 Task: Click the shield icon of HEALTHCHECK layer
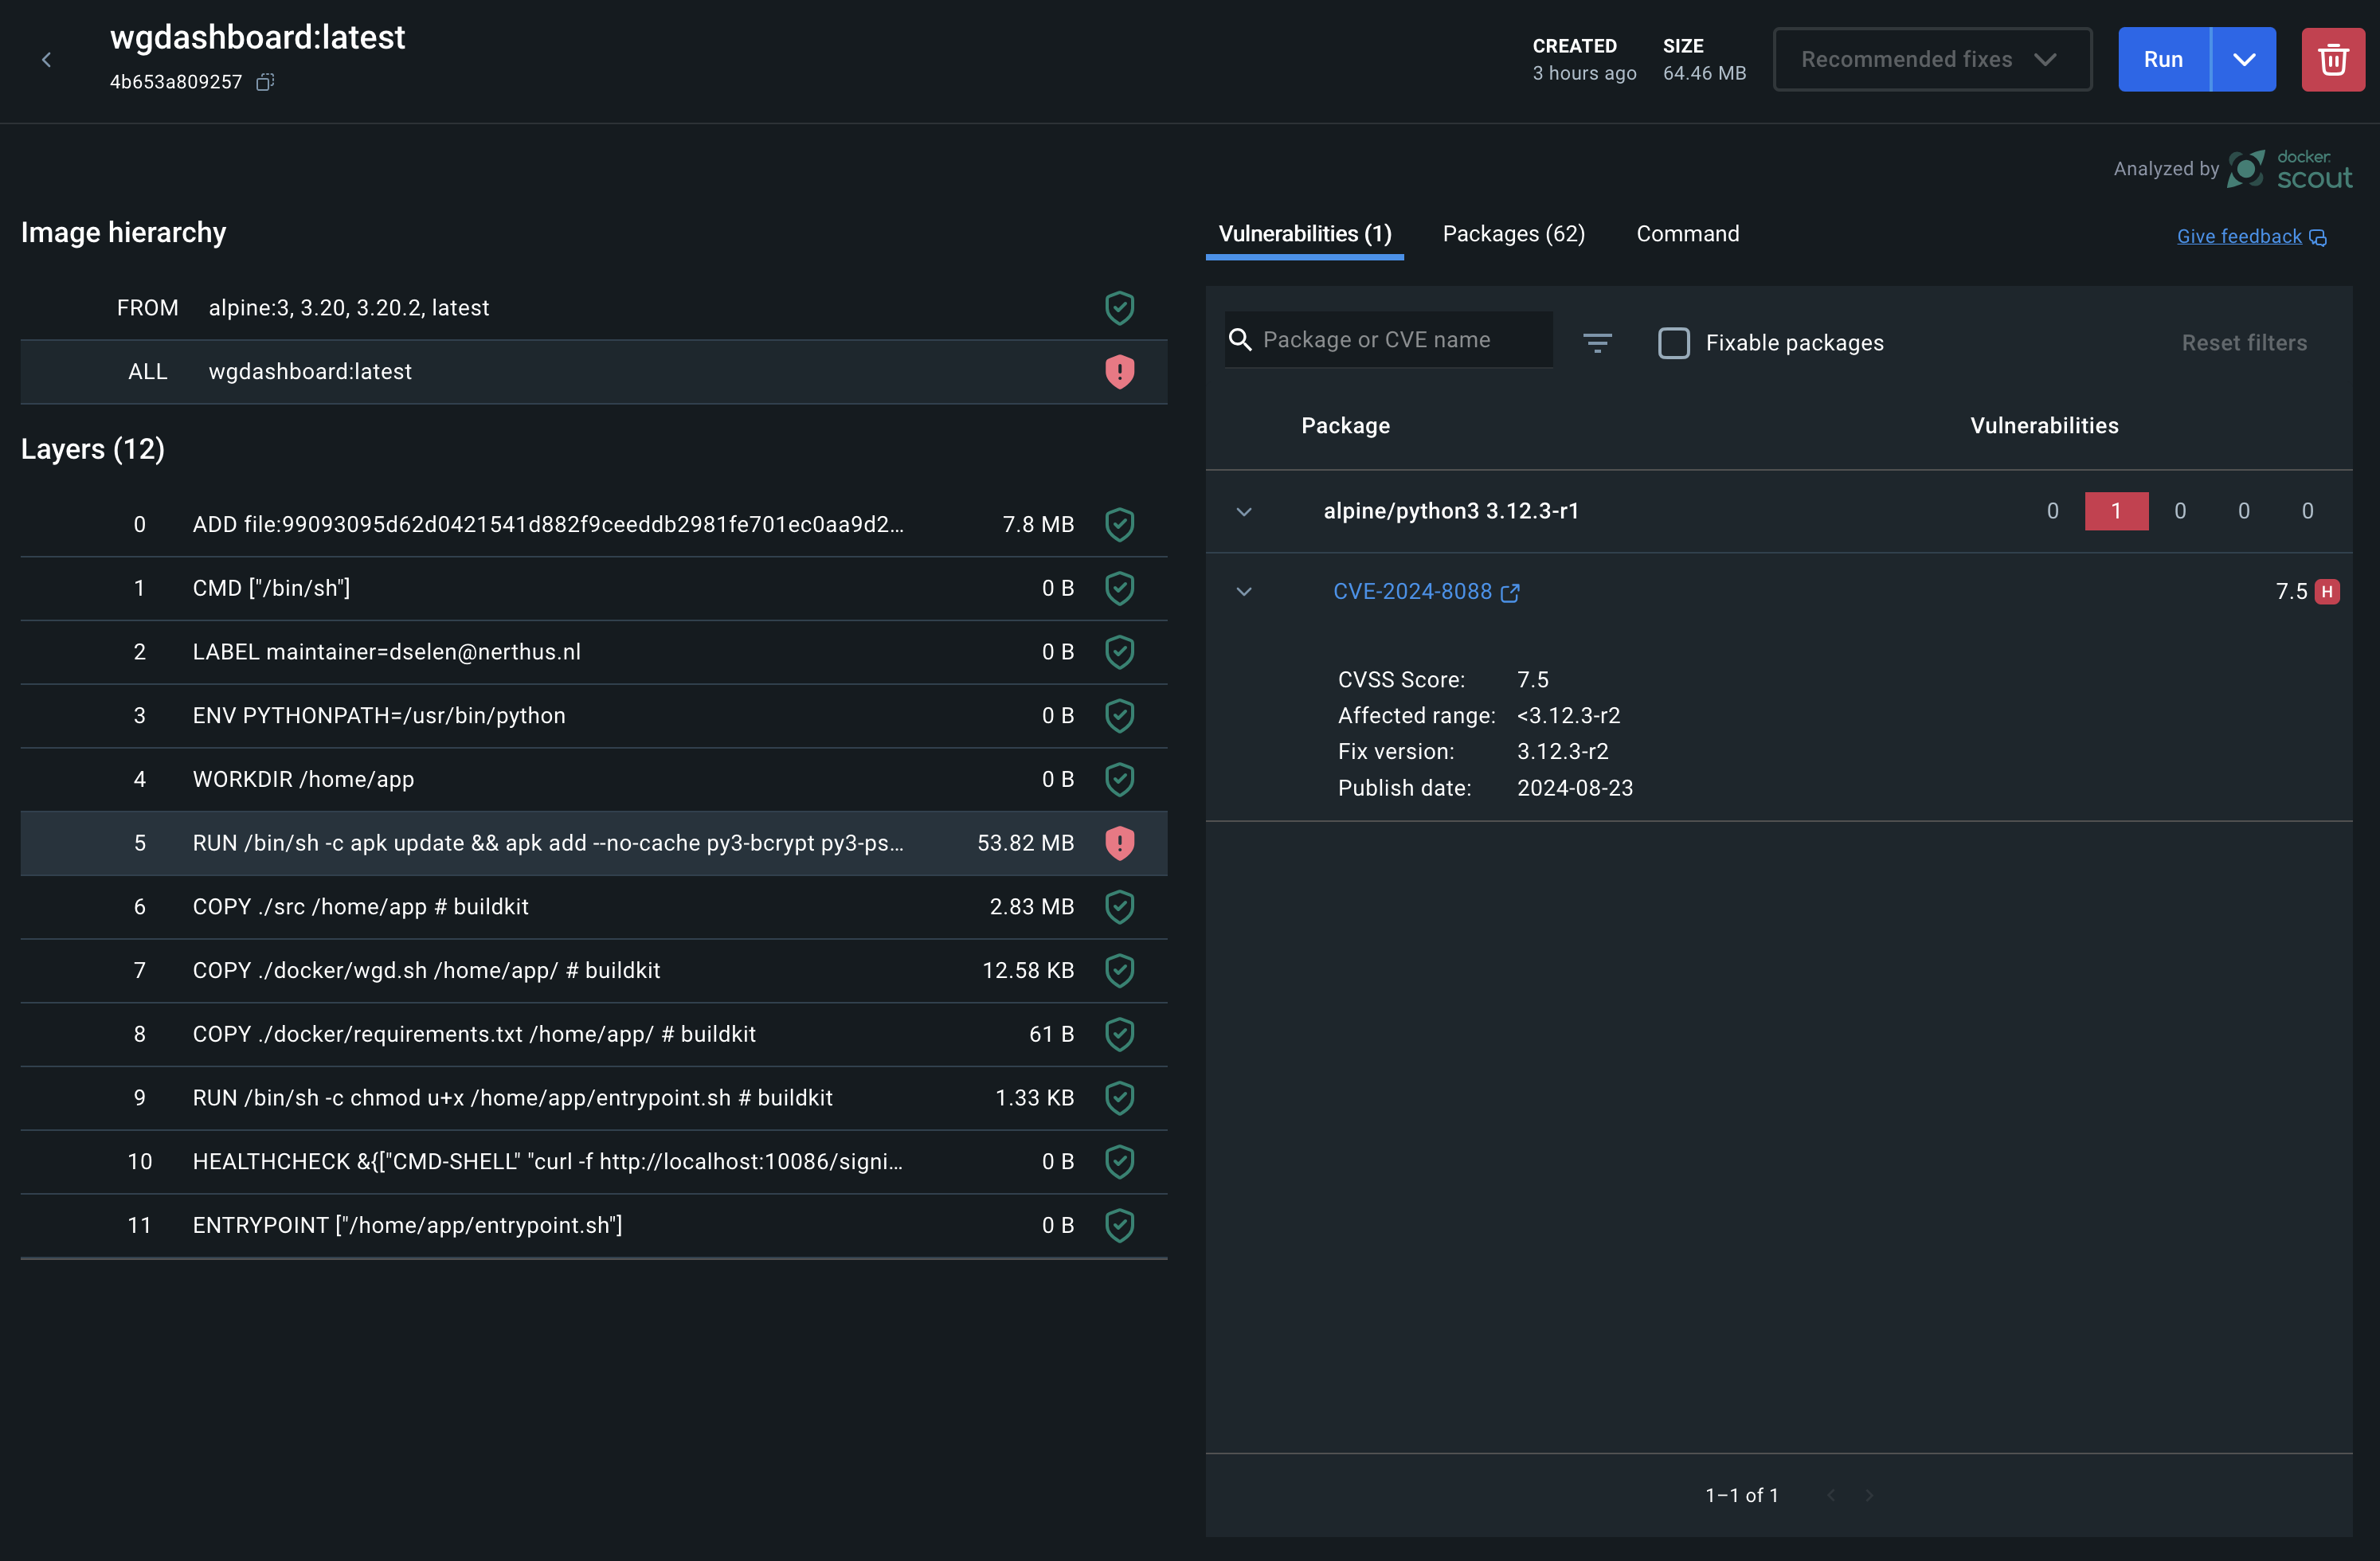tap(1119, 1162)
